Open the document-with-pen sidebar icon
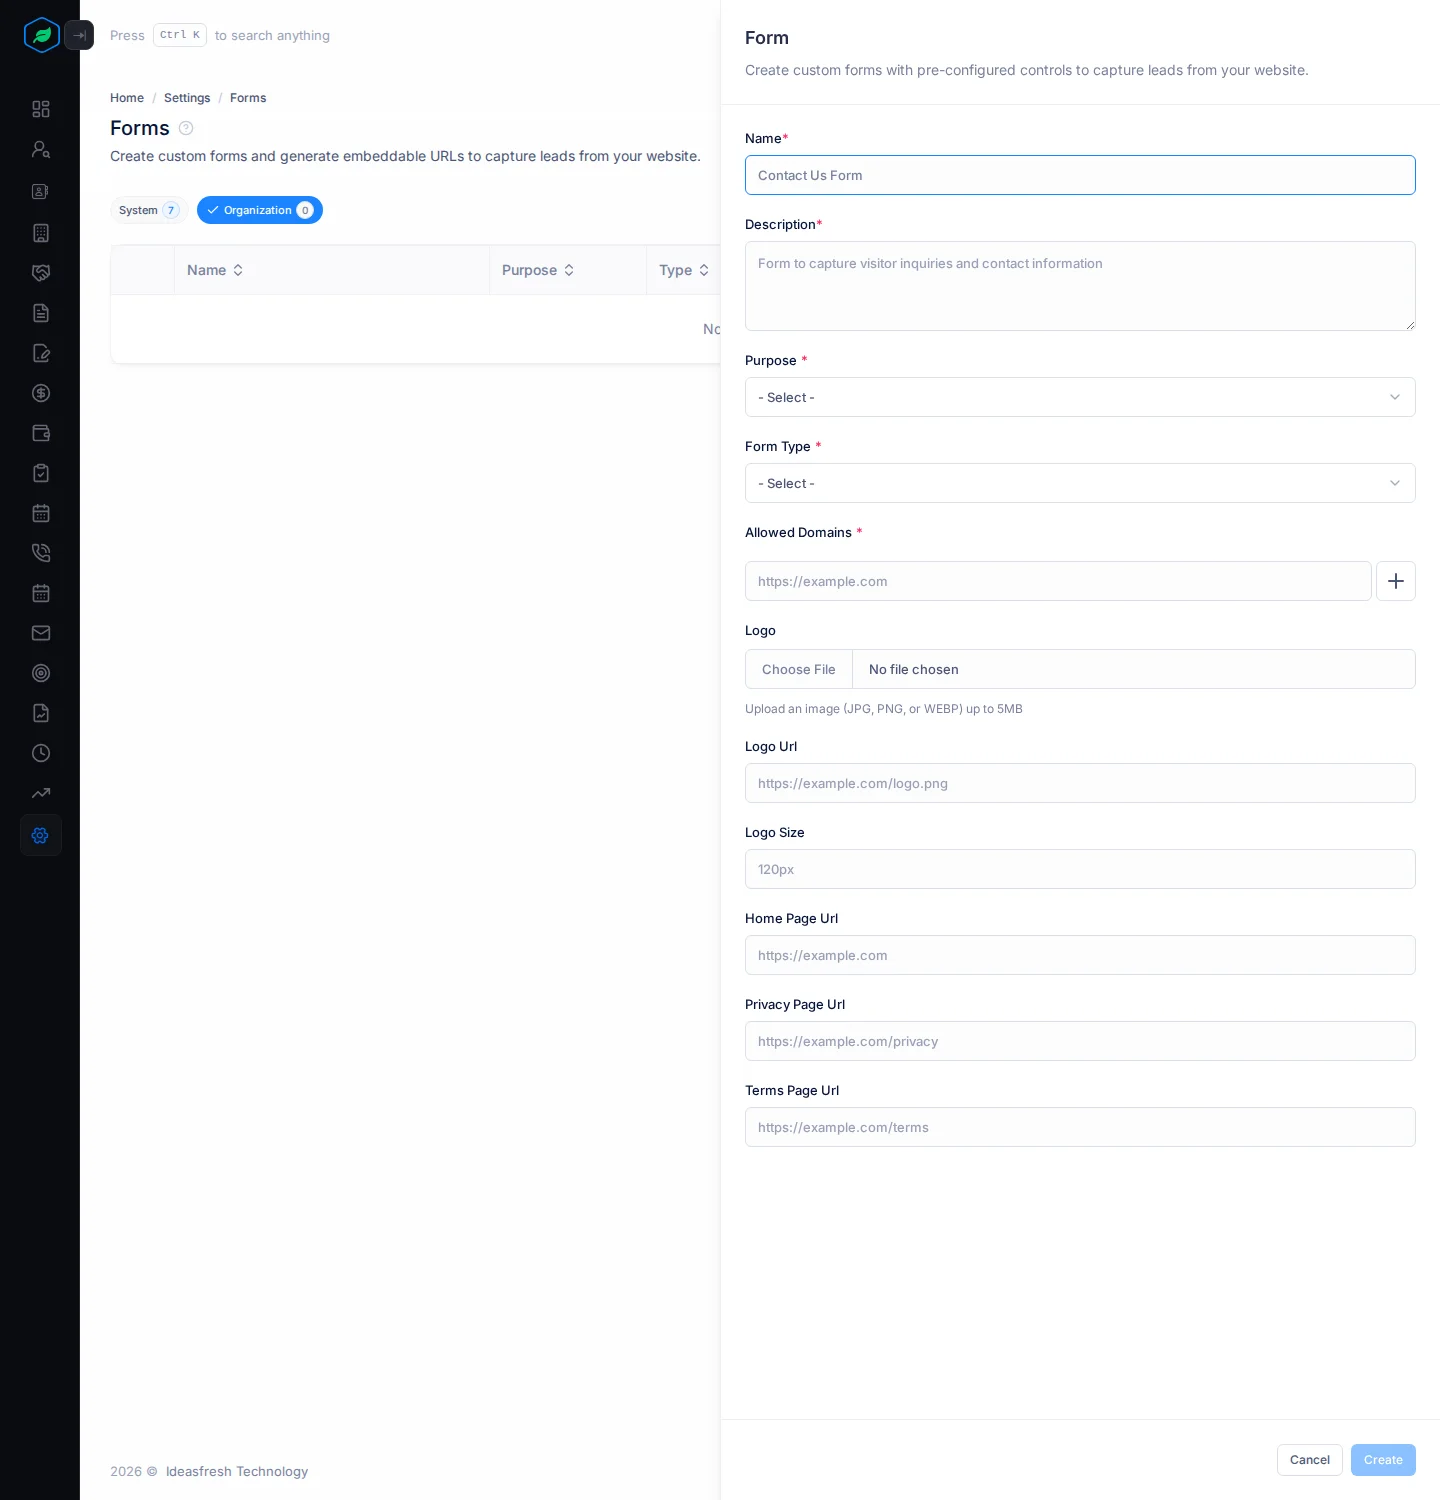1440x1500 pixels. click(41, 353)
